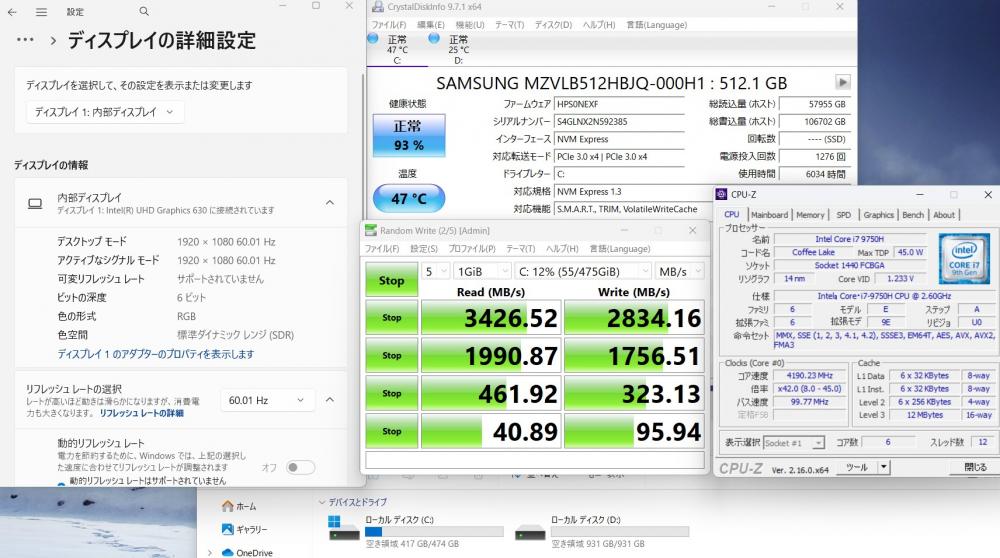Open the Settings hamburger navigation menu

tap(41, 11)
